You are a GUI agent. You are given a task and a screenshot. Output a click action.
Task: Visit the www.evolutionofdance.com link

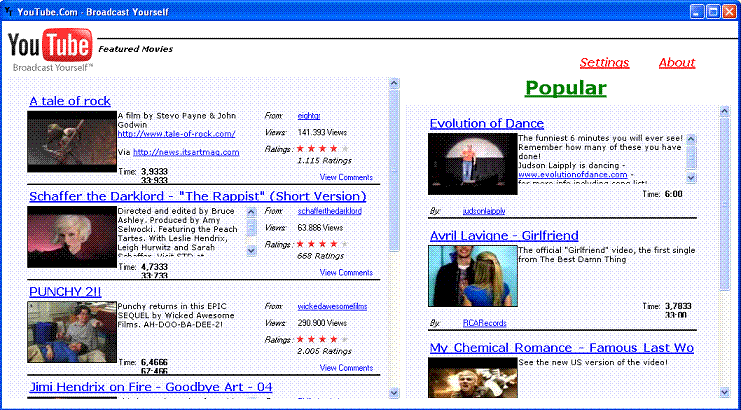(x=573, y=174)
